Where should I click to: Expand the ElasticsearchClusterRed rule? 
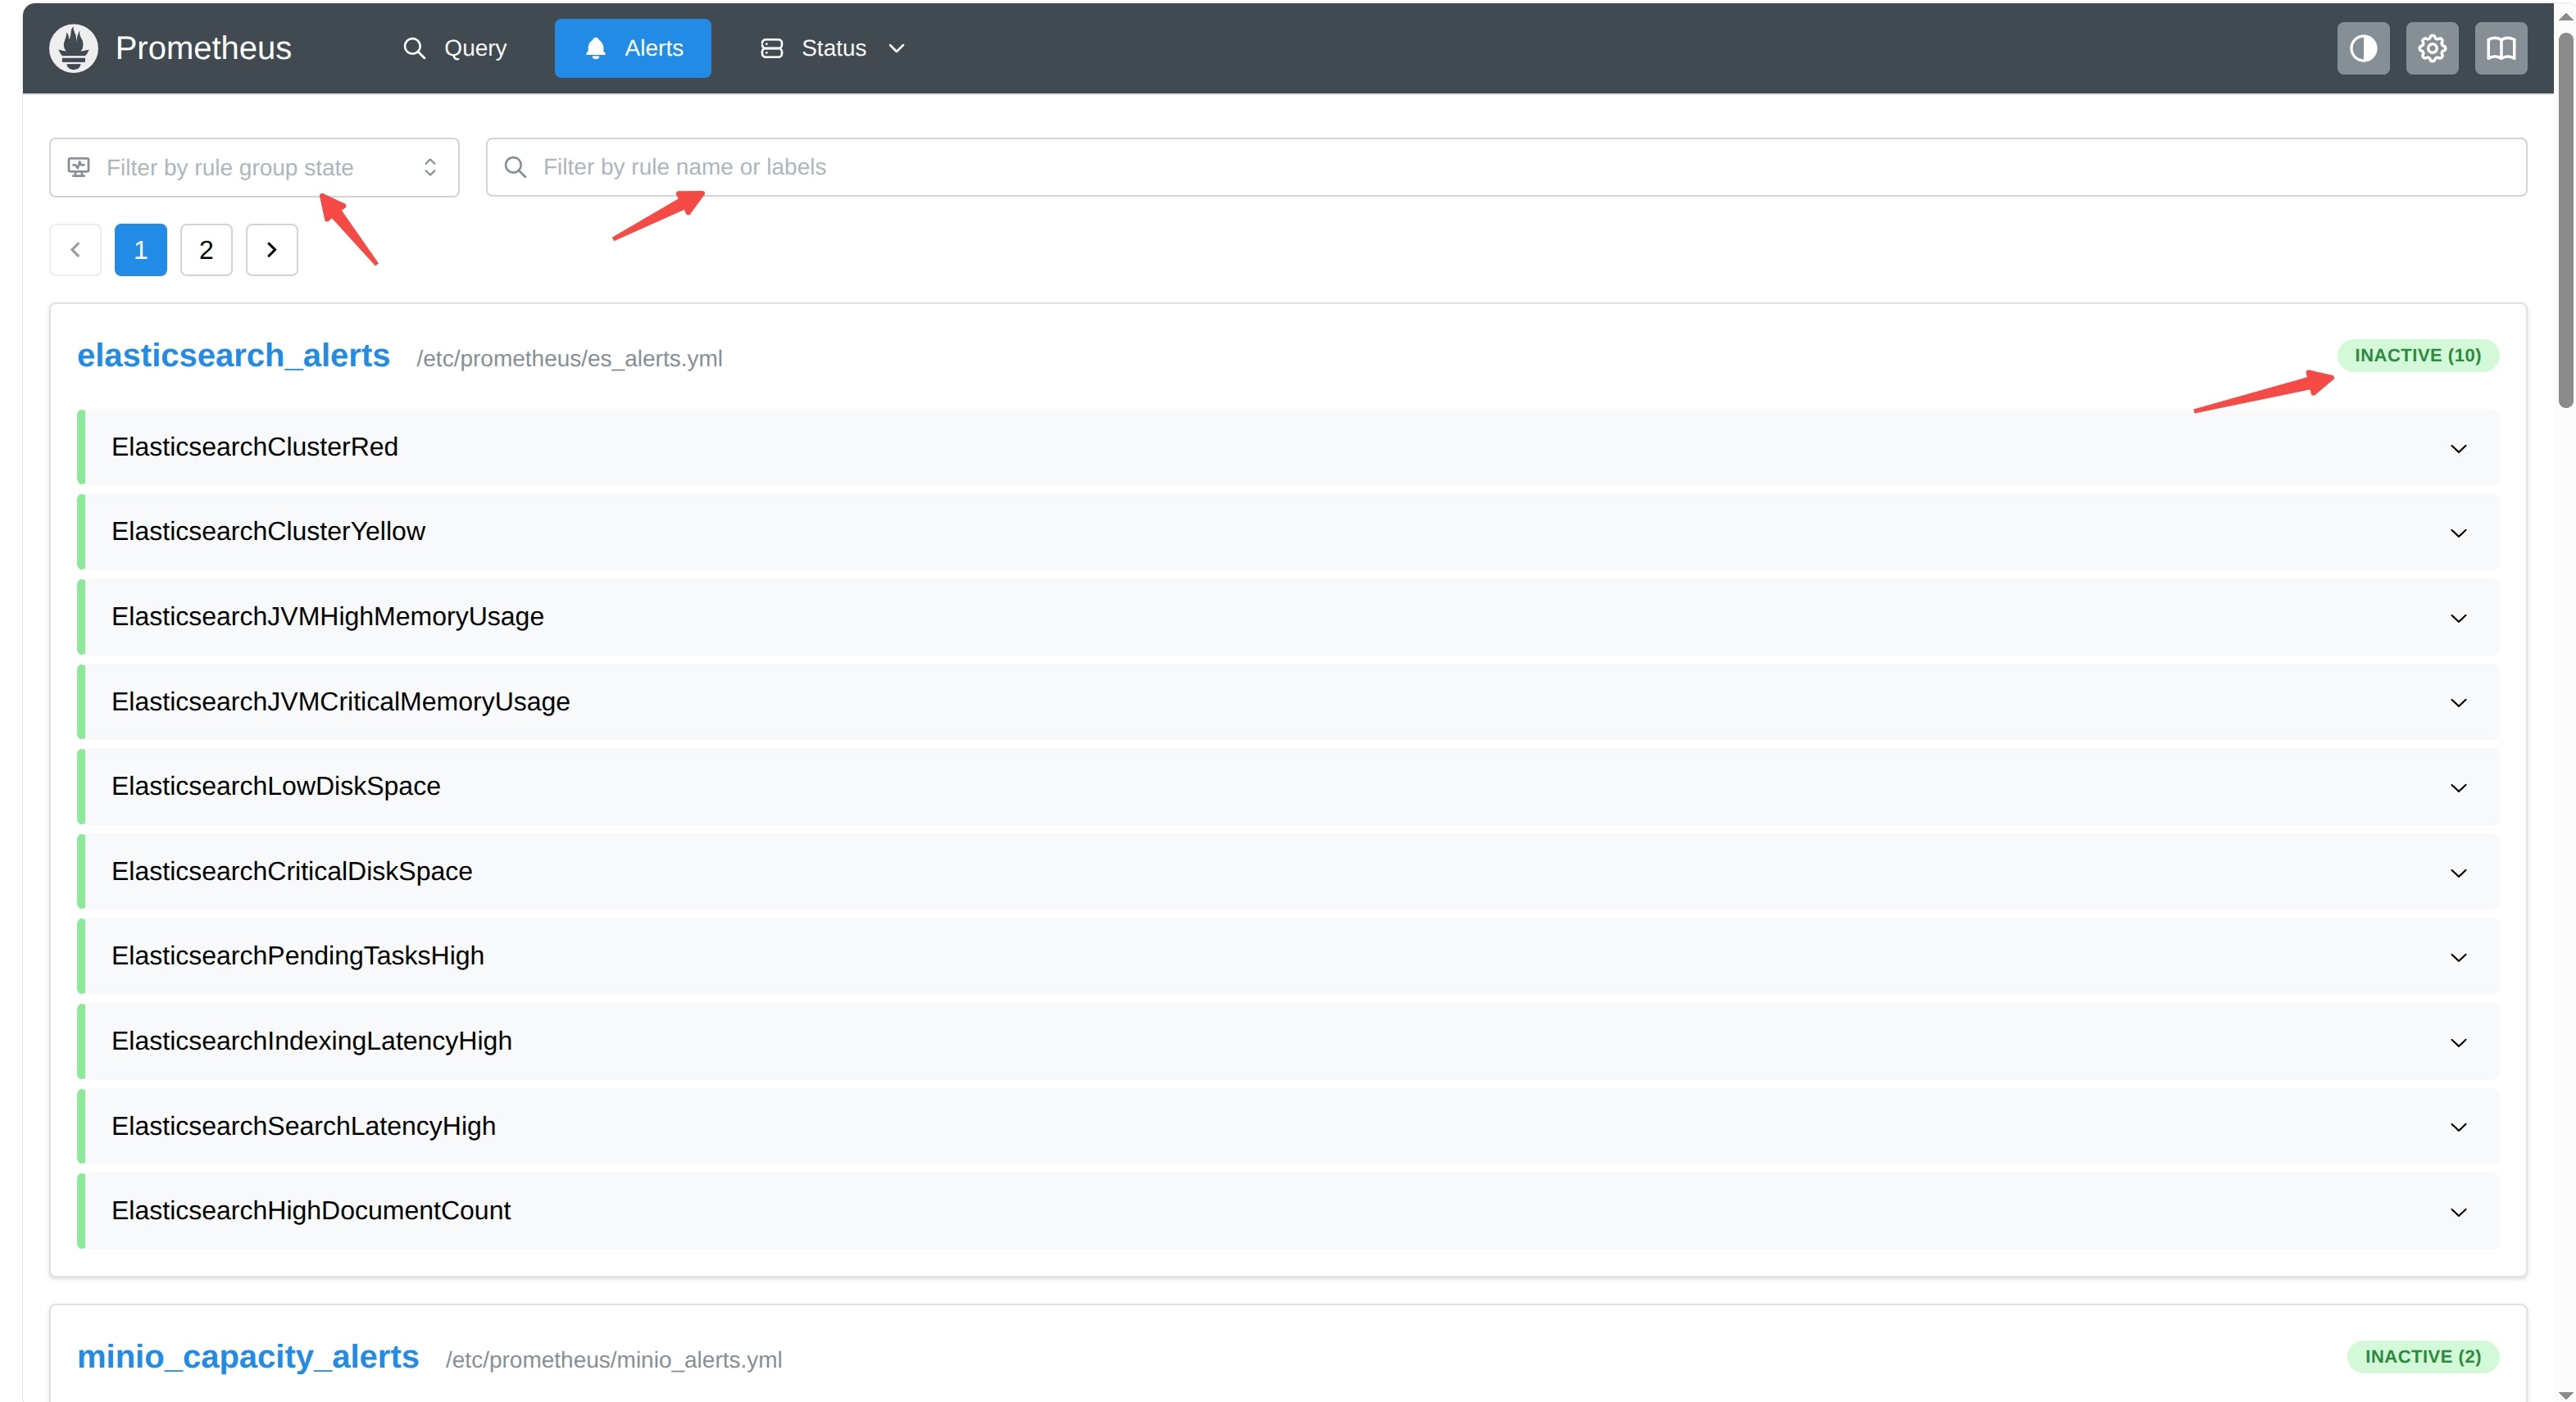point(1288,447)
